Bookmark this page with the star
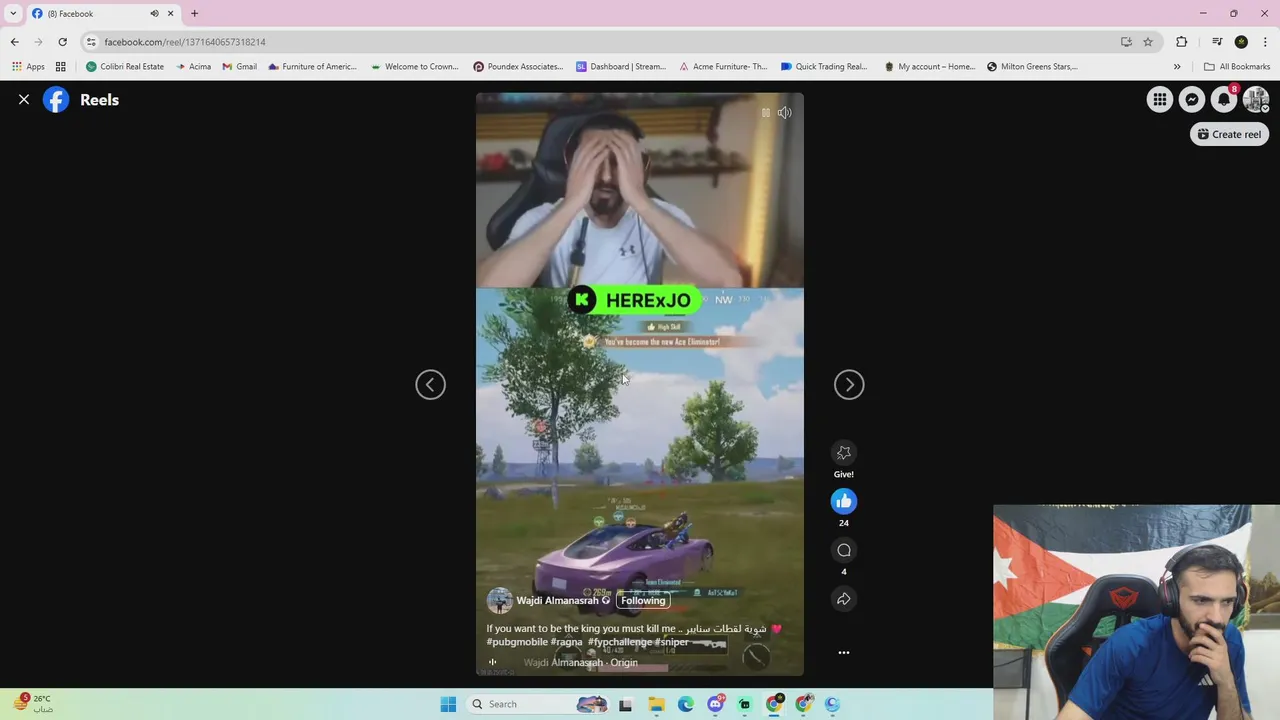Viewport: 1280px width, 720px height. click(x=1148, y=42)
